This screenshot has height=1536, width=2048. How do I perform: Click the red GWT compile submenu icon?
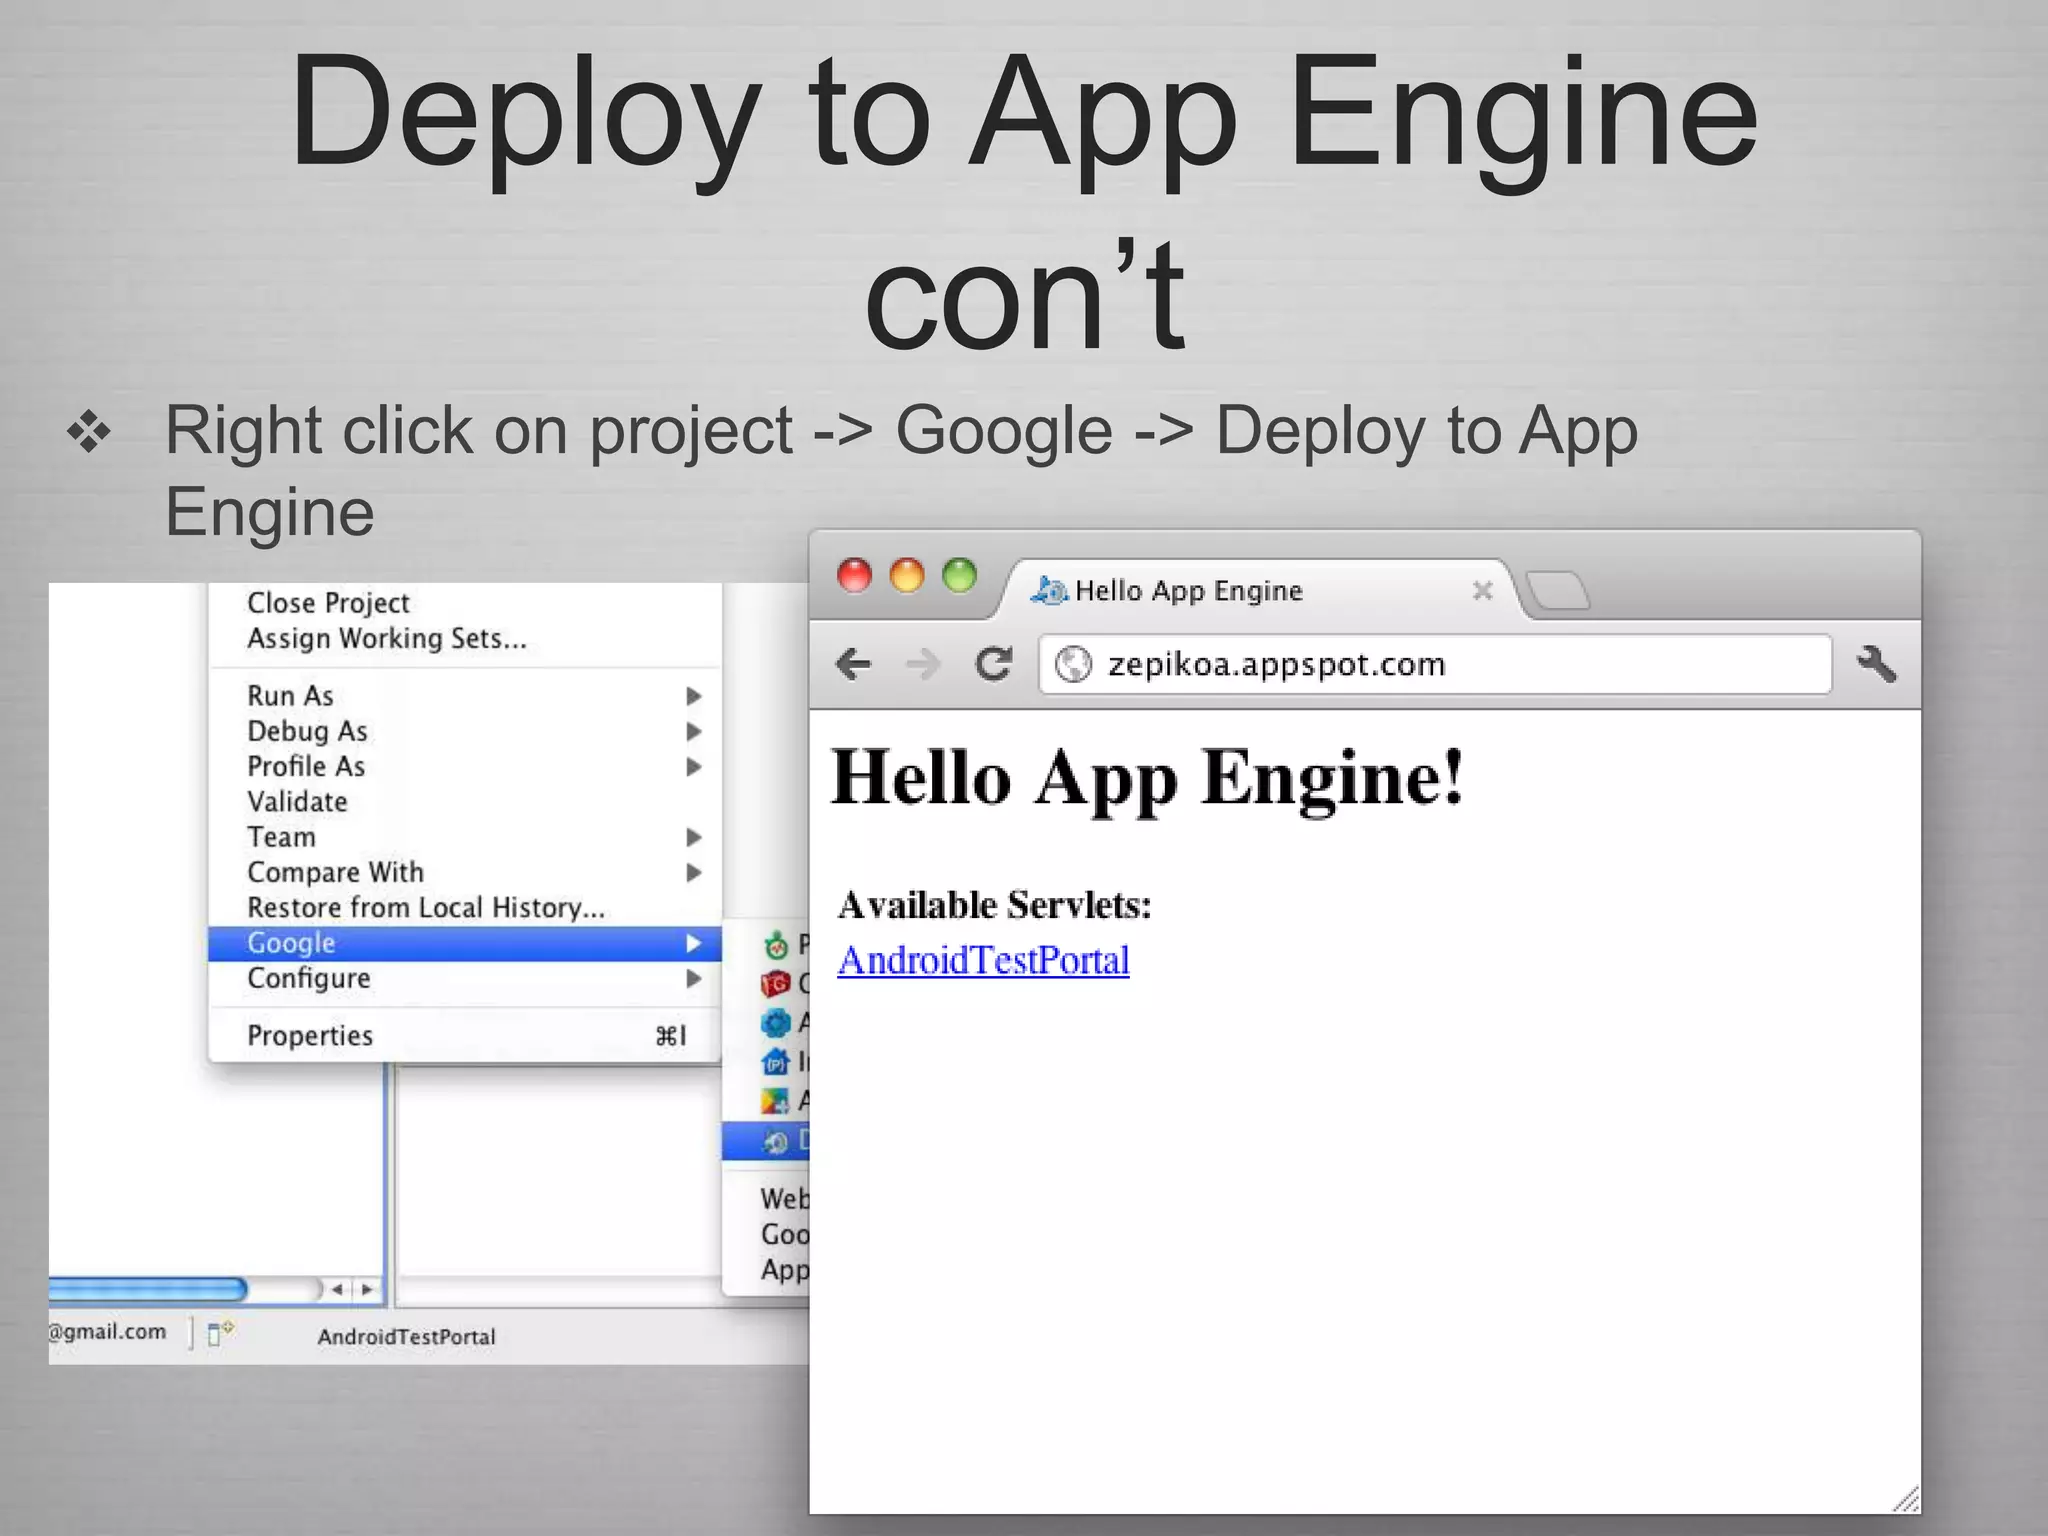coord(775,985)
